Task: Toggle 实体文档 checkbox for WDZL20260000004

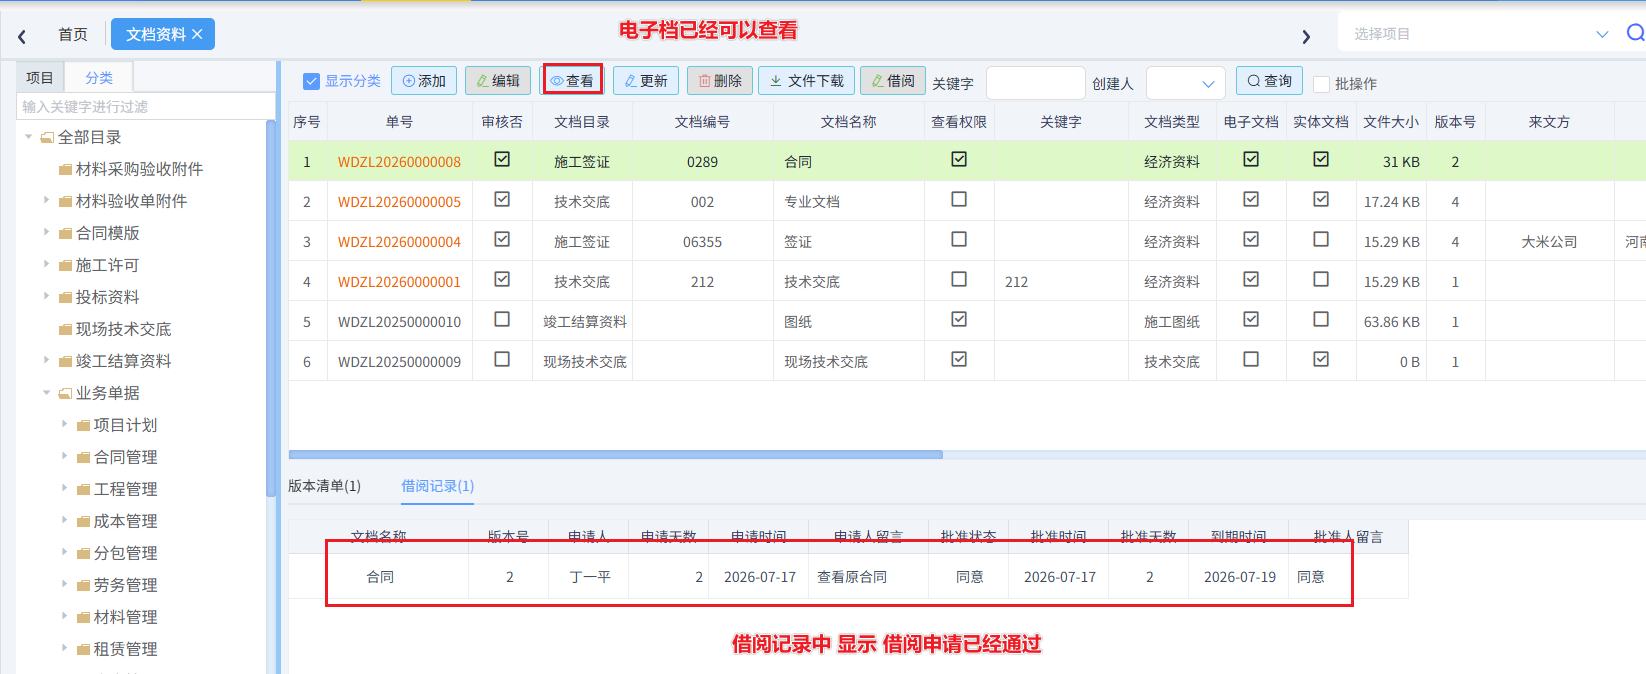Action: tap(1321, 239)
